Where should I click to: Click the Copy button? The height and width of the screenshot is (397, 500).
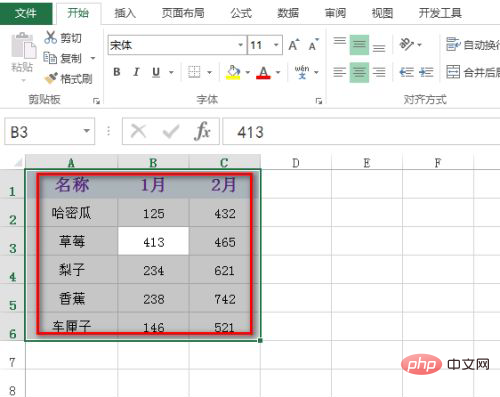click(x=63, y=58)
